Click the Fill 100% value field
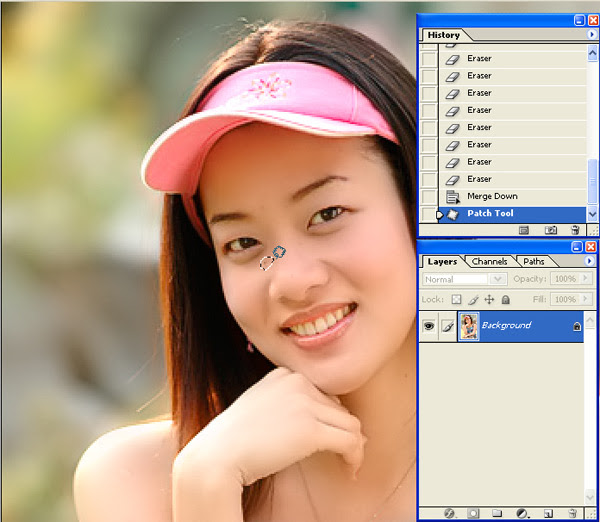Image resolution: width=600 pixels, height=522 pixels. pyautogui.click(x=565, y=299)
